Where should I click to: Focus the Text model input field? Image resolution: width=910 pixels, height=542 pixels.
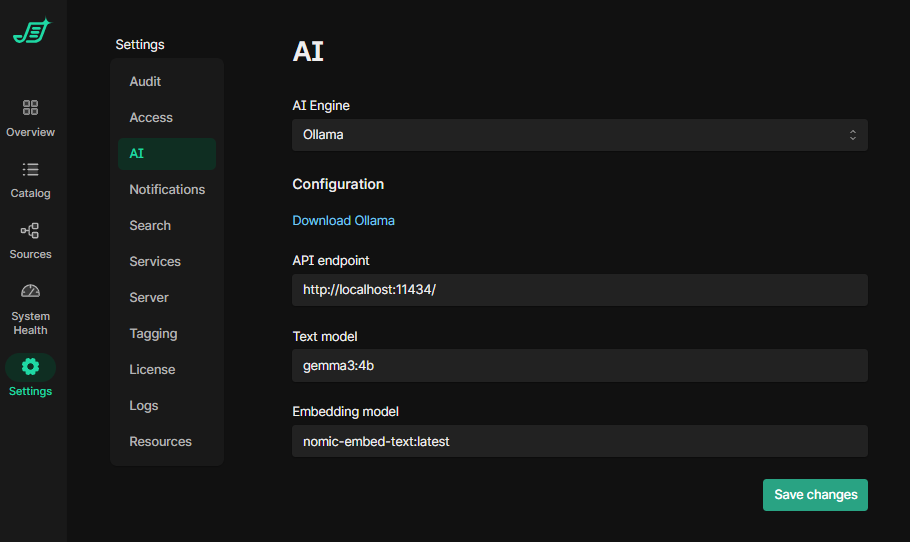tap(579, 366)
